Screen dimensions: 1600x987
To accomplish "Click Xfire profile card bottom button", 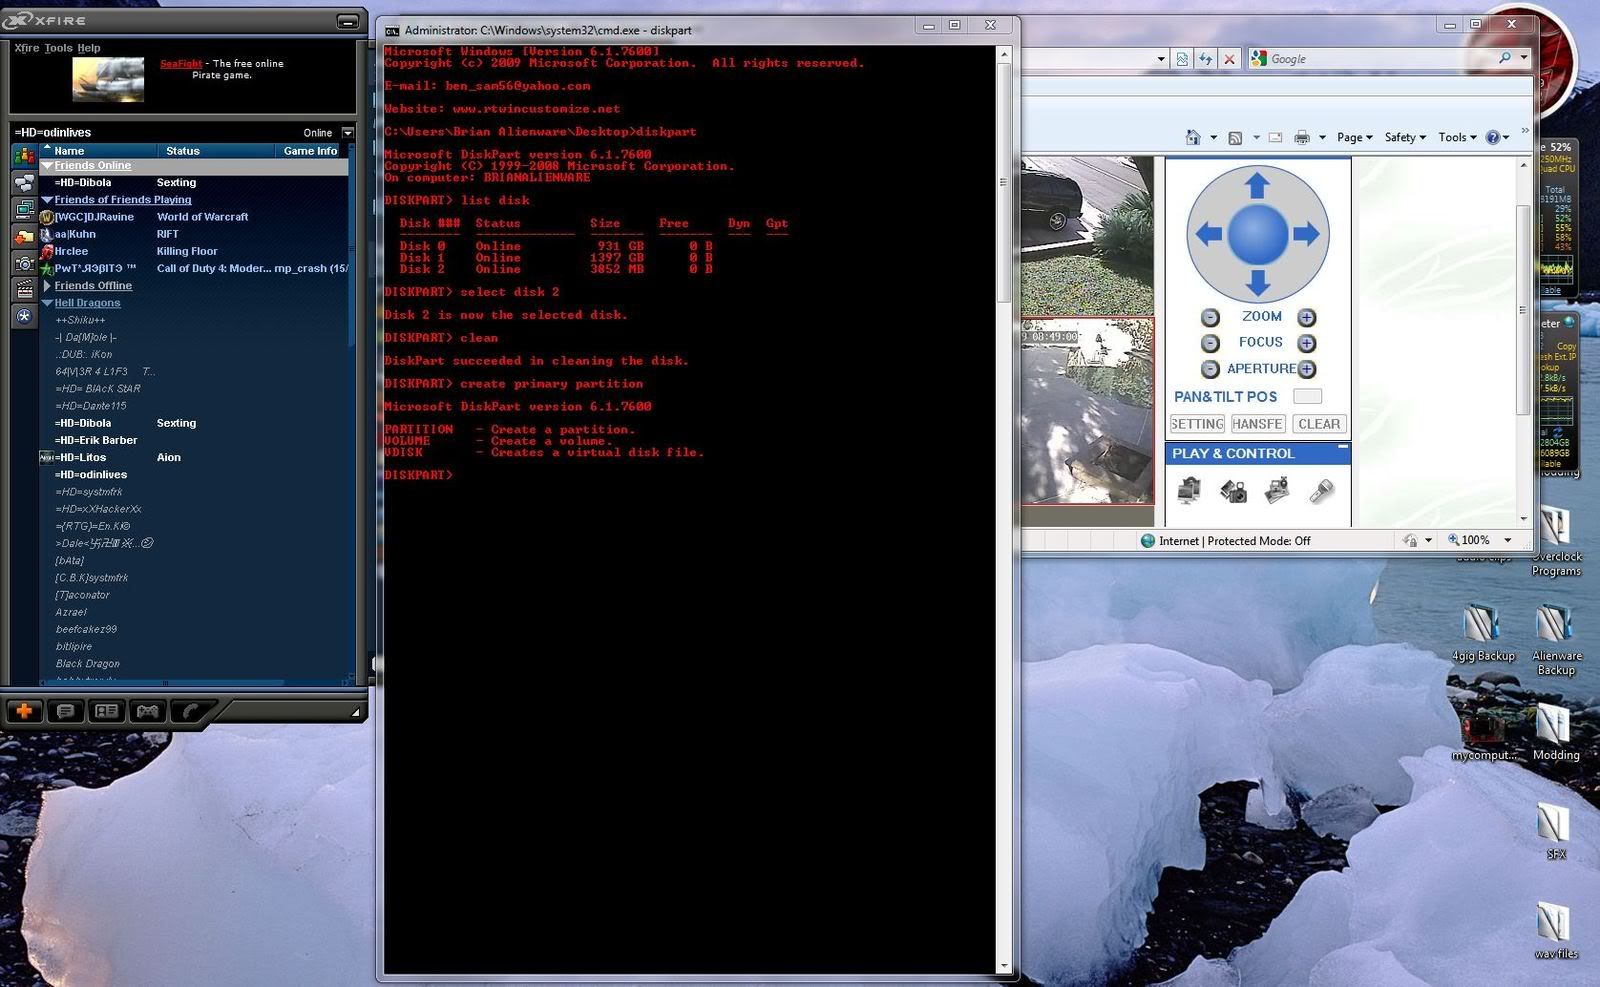I will point(107,711).
